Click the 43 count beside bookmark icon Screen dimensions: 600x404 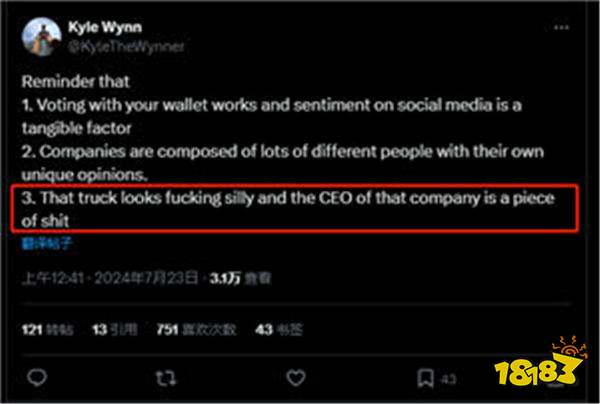click(x=448, y=379)
